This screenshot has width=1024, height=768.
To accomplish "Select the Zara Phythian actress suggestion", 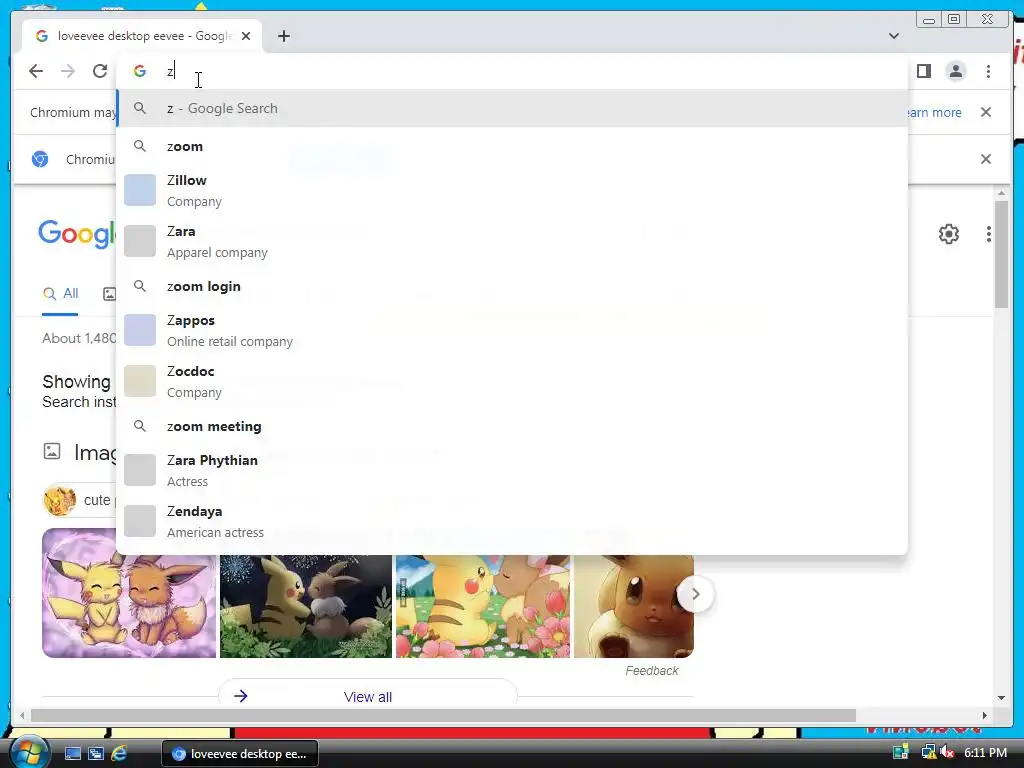I will [513, 470].
